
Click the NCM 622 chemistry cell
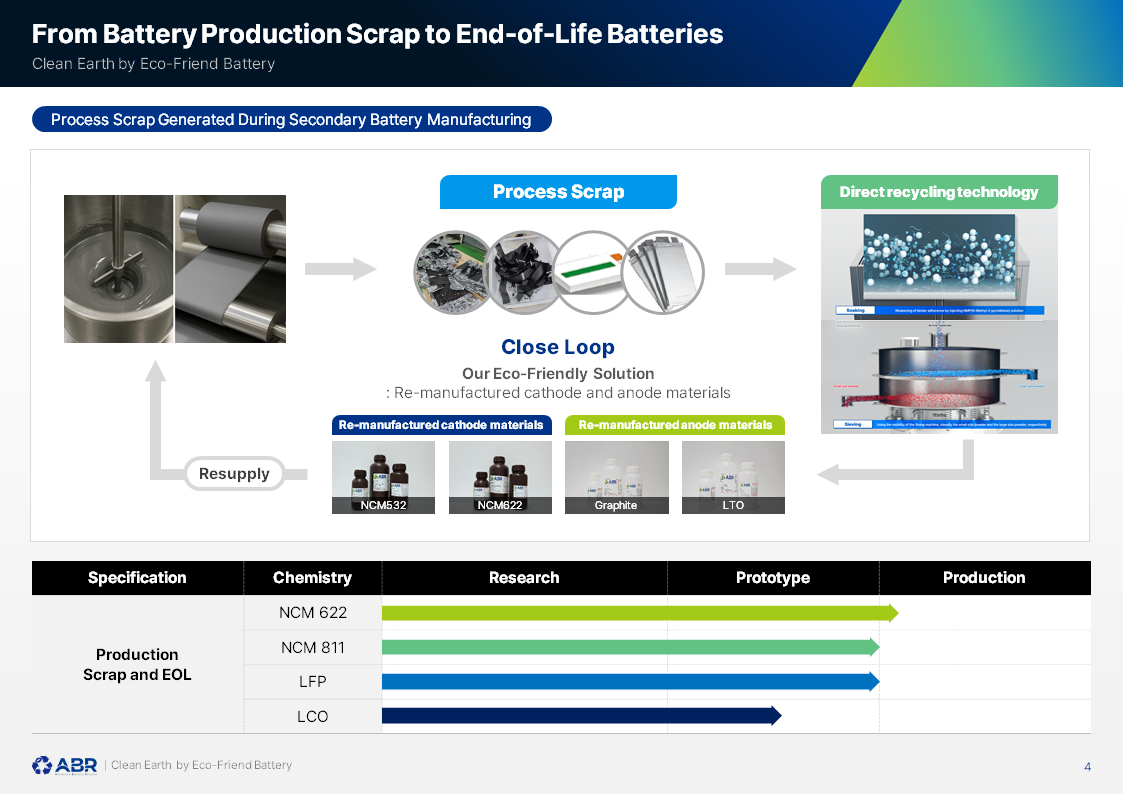pyautogui.click(x=313, y=613)
